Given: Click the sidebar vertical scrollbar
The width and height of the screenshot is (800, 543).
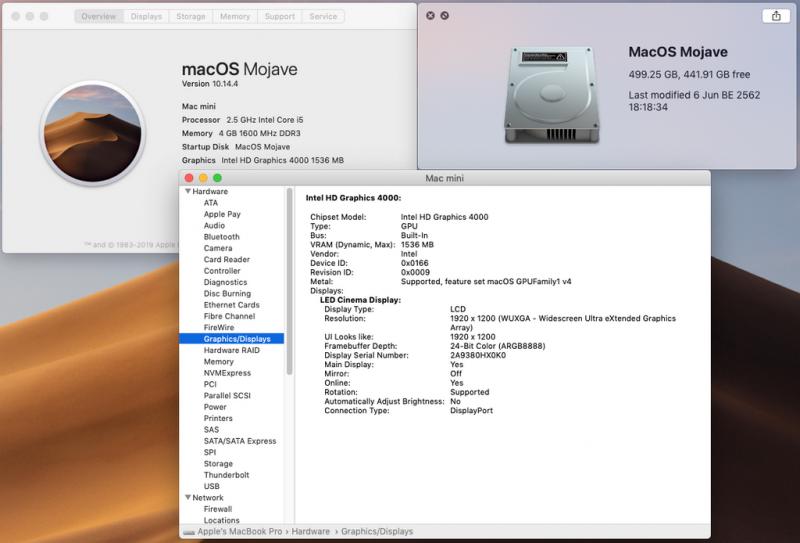Looking at the screenshot, I should (x=290, y=280).
